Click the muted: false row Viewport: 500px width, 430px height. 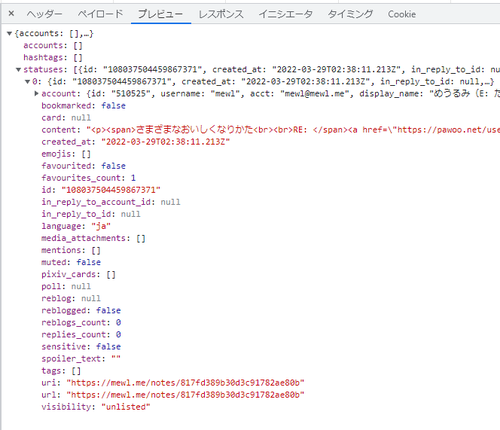pyautogui.click(x=71, y=262)
